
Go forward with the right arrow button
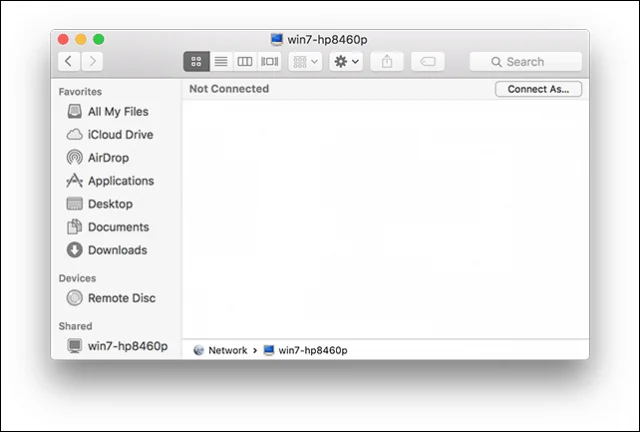[x=92, y=62]
